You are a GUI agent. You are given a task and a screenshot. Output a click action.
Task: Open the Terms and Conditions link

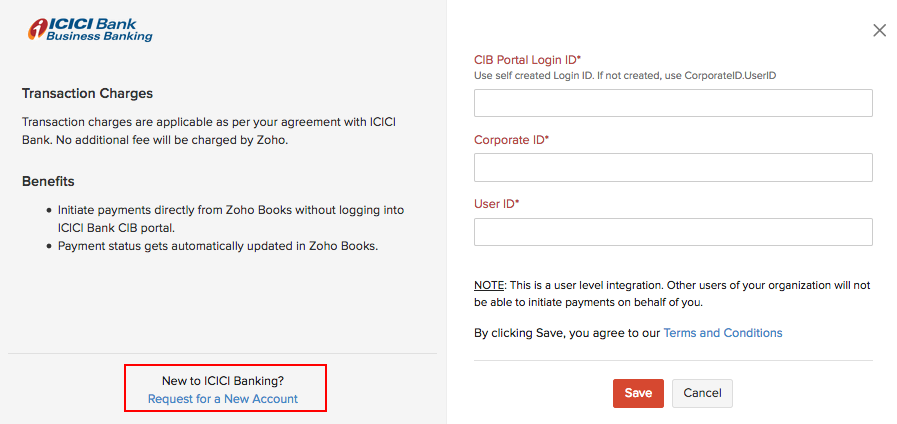point(723,333)
